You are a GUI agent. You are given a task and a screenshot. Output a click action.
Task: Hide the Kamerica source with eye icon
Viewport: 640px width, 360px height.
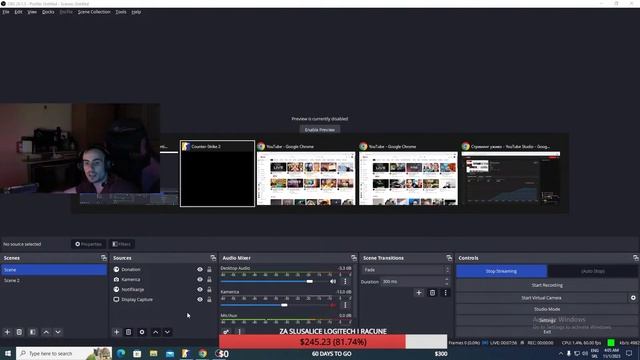[200, 280]
